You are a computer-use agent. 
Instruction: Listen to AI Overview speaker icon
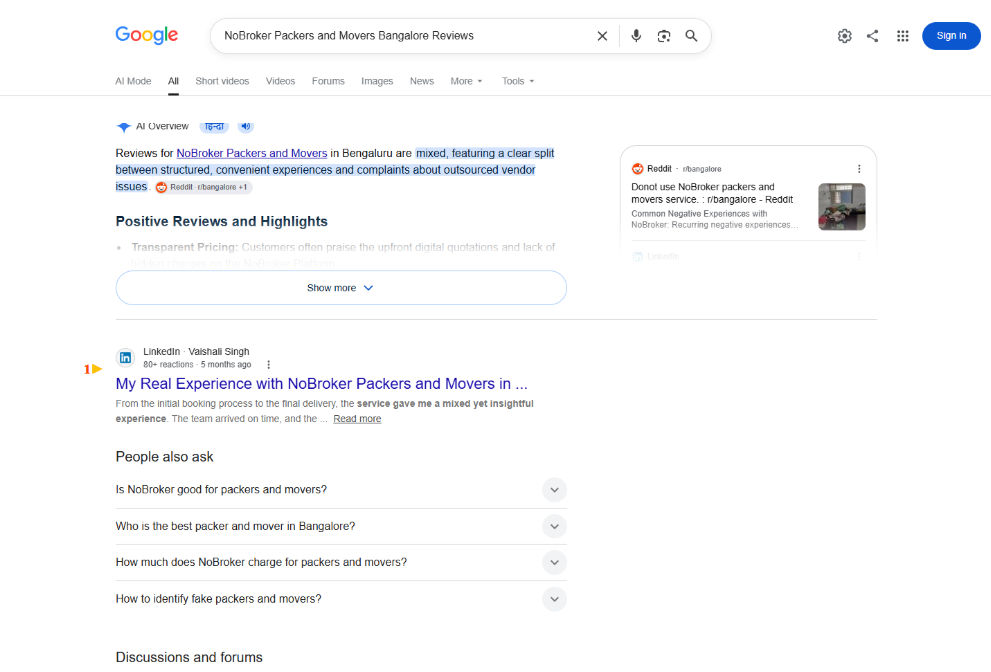click(x=246, y=126)
